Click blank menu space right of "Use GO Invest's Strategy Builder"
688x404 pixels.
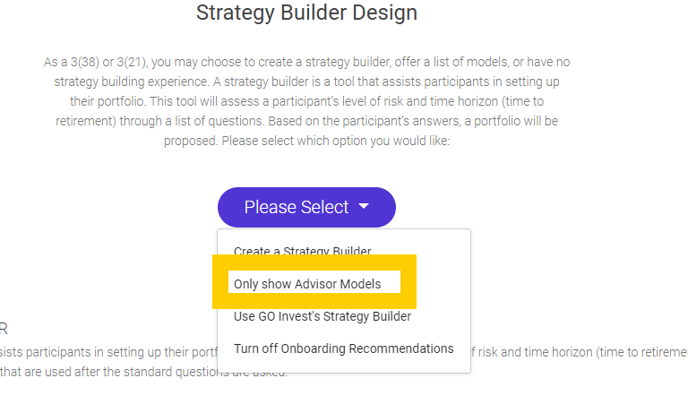440,316
